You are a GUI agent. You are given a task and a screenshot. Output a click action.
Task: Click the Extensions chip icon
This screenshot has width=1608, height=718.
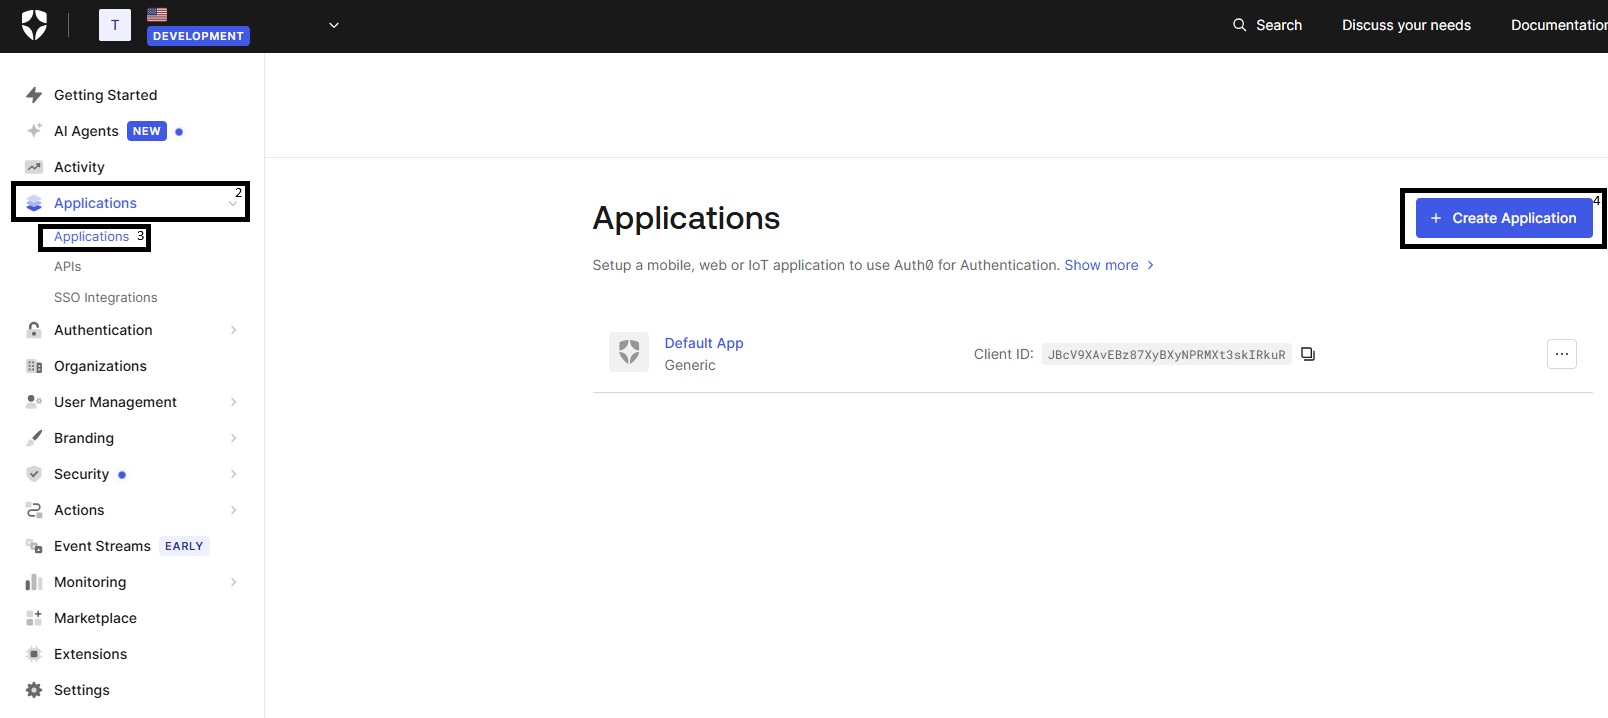tap(34, 654)
